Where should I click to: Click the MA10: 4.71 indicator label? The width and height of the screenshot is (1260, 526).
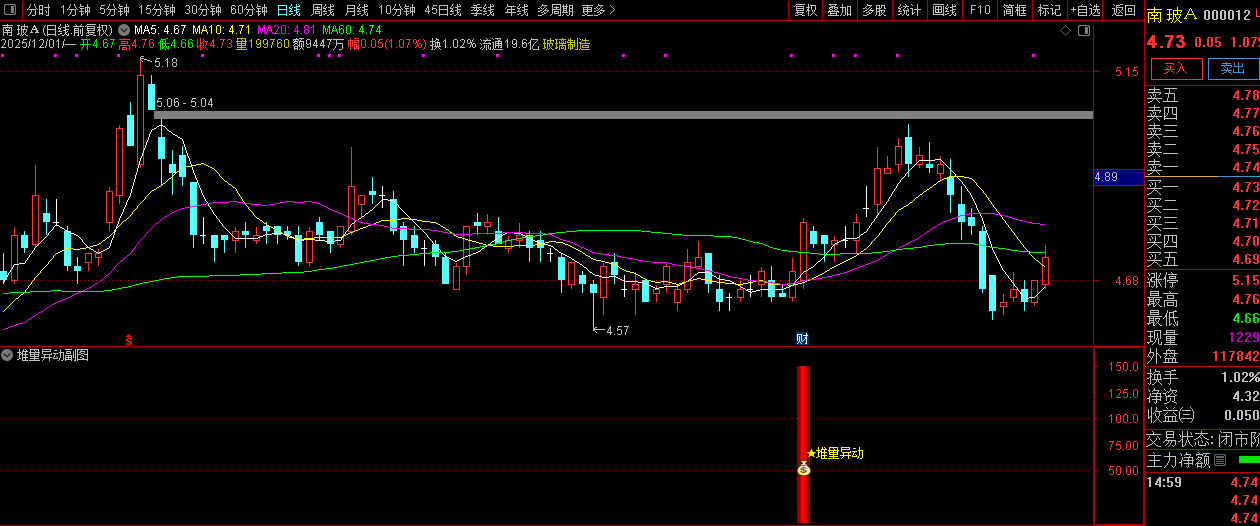220,30
